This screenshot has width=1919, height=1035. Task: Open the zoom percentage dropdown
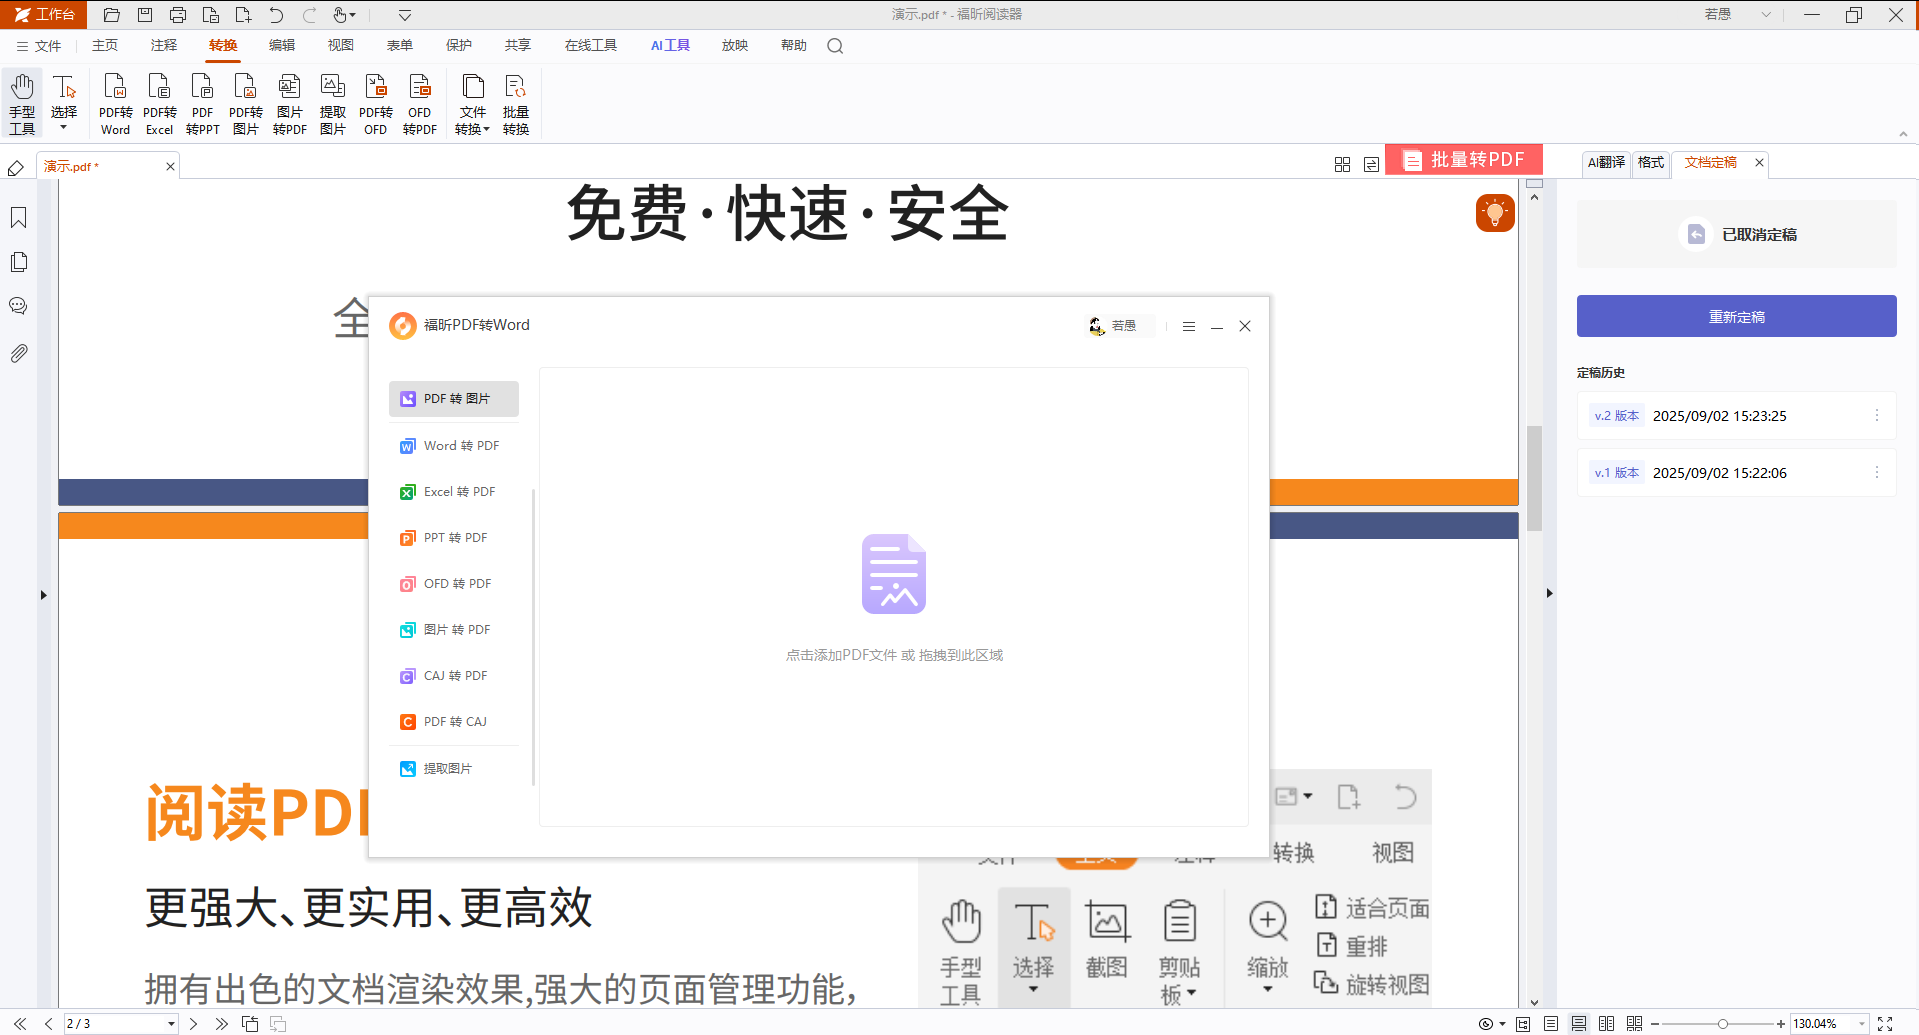[1861, 1024]
